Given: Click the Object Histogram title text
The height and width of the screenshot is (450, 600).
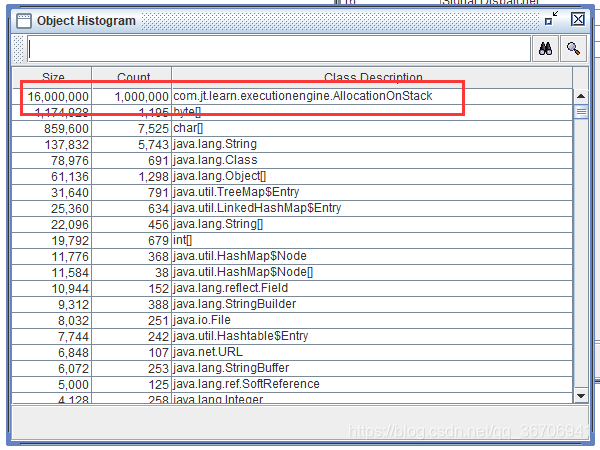Looking at the screenshot, I should click(86, 21).
